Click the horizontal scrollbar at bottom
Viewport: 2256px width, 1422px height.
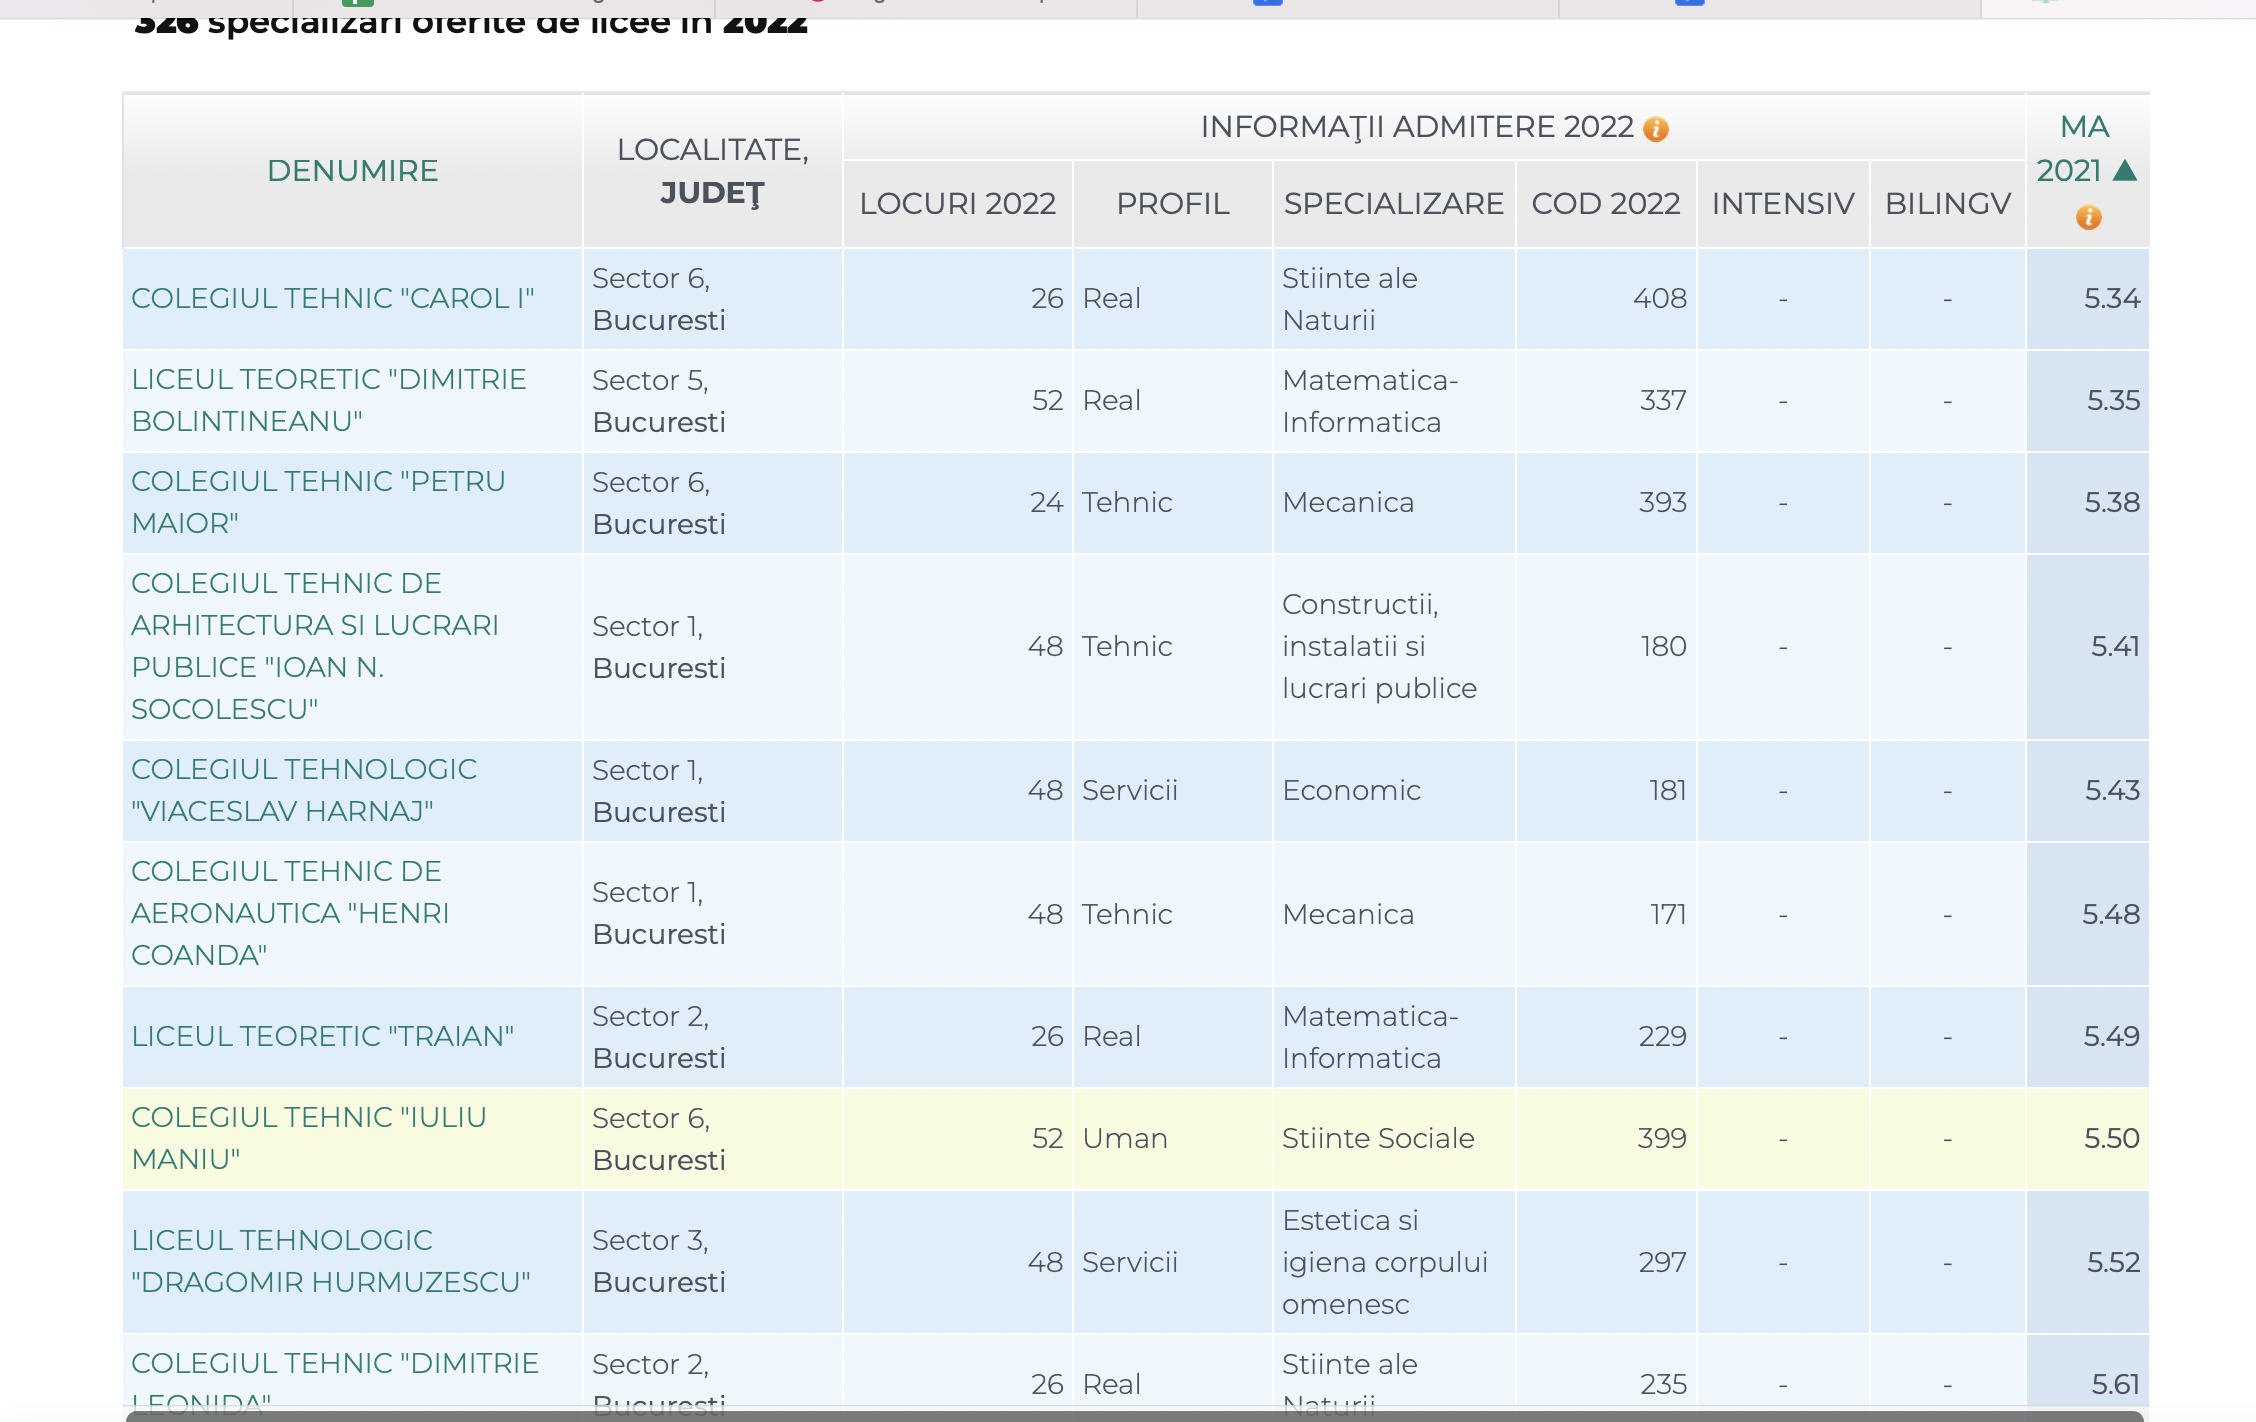pyautogui.click(x=1134, y=1415)
